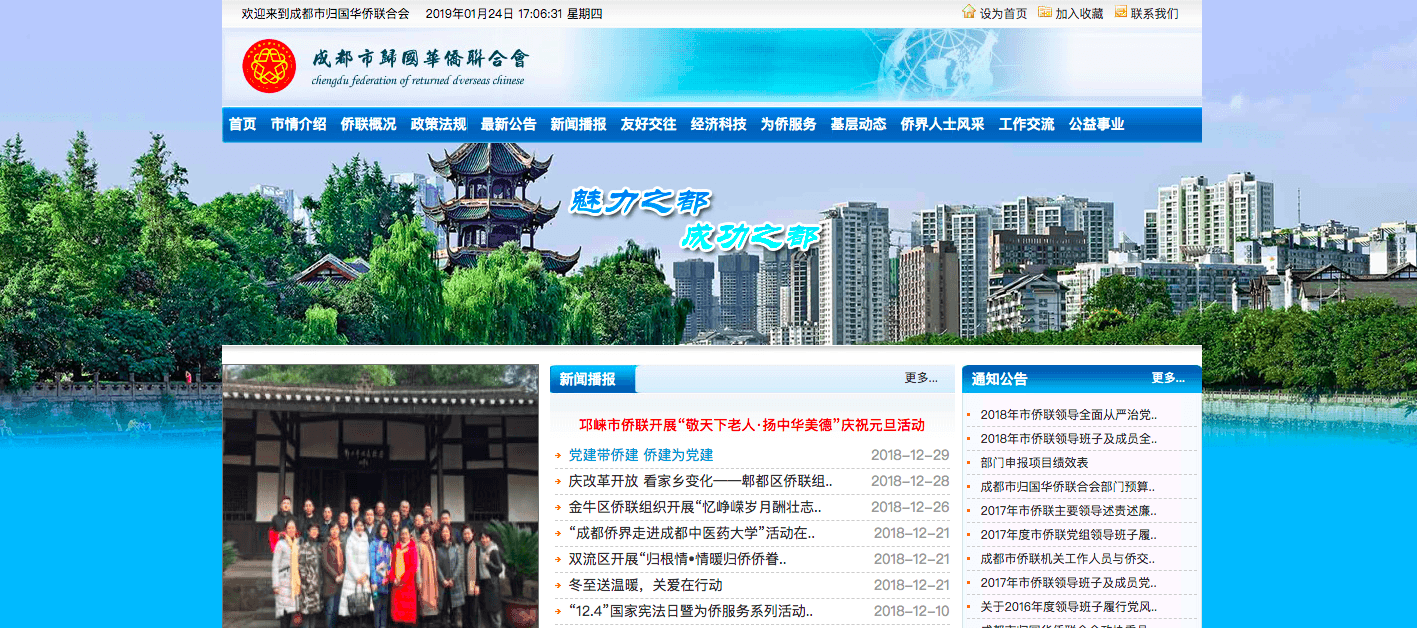Open news item 冬至送温暖，关爱在行动

(645, 585)
